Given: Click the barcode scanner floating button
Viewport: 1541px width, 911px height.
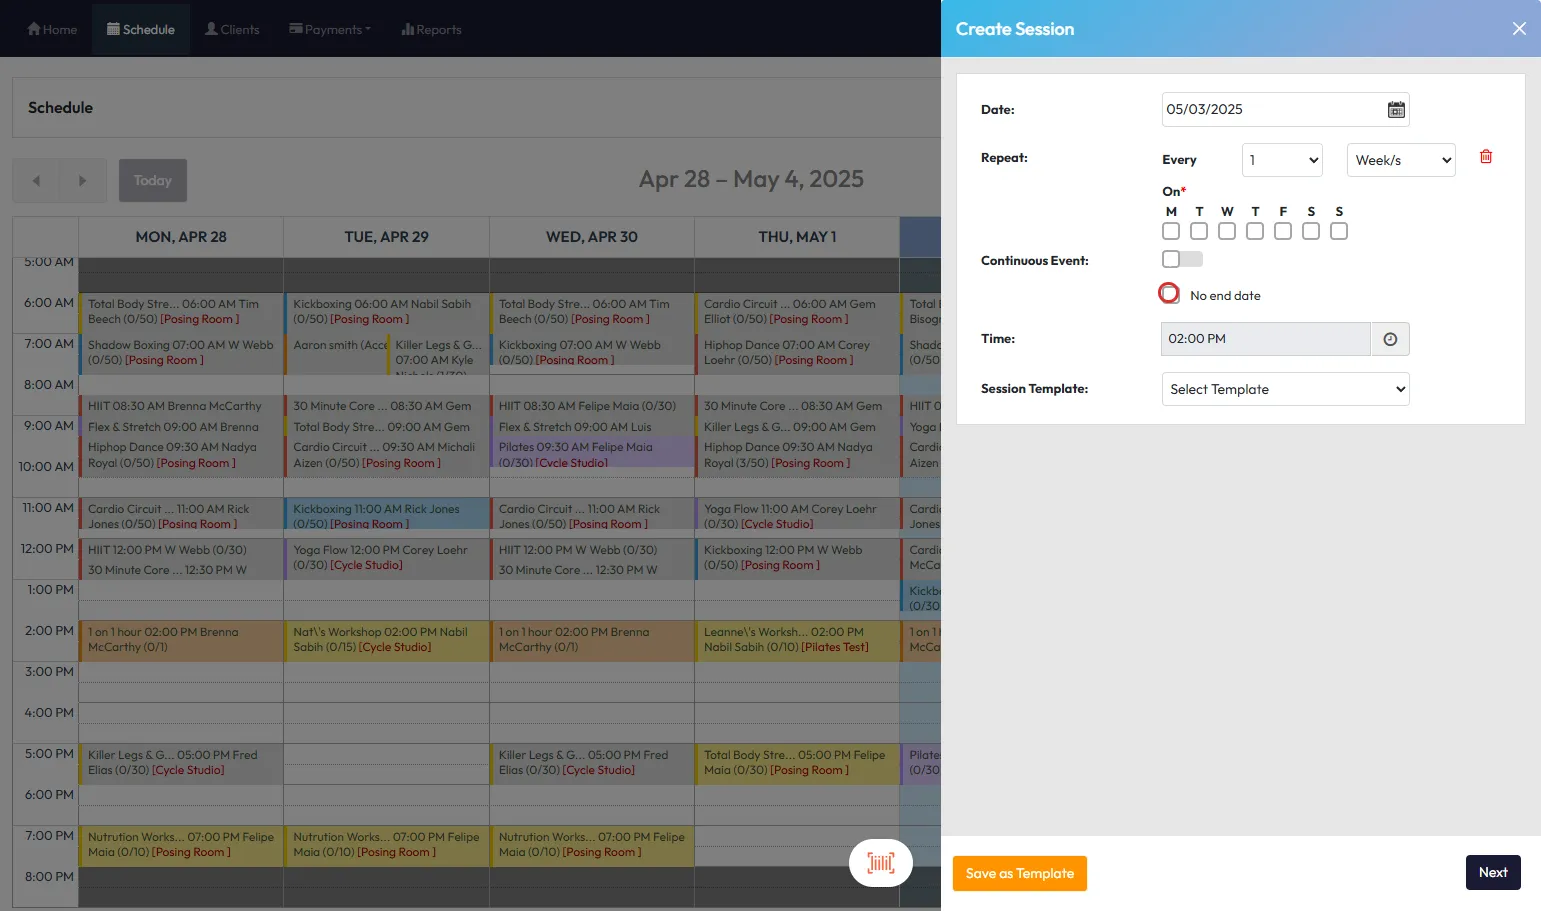Looking at the screenshot, I should tap(880, 863).
